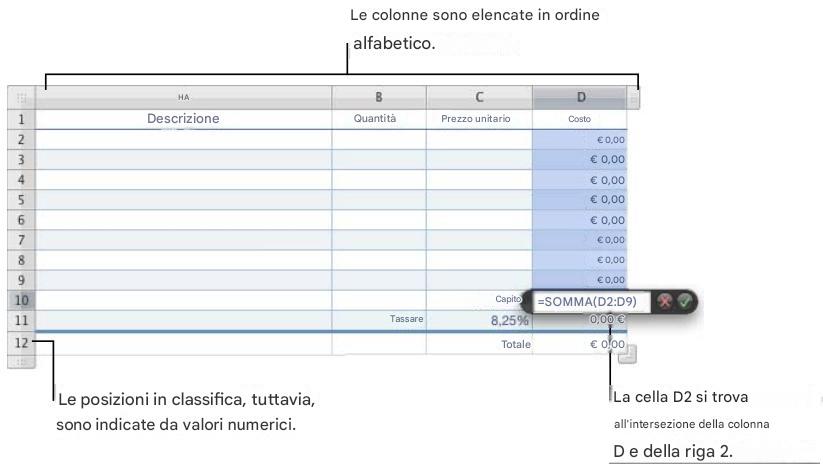Click the 0,00 € cell in row 11
823x464 pixels.
tap(579, 320)
